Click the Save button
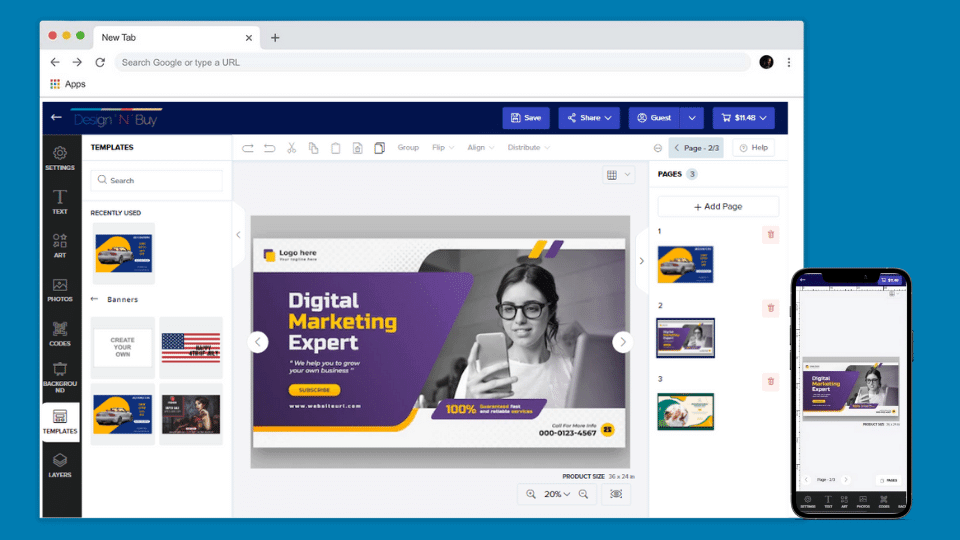 click(x=526, y=118)
